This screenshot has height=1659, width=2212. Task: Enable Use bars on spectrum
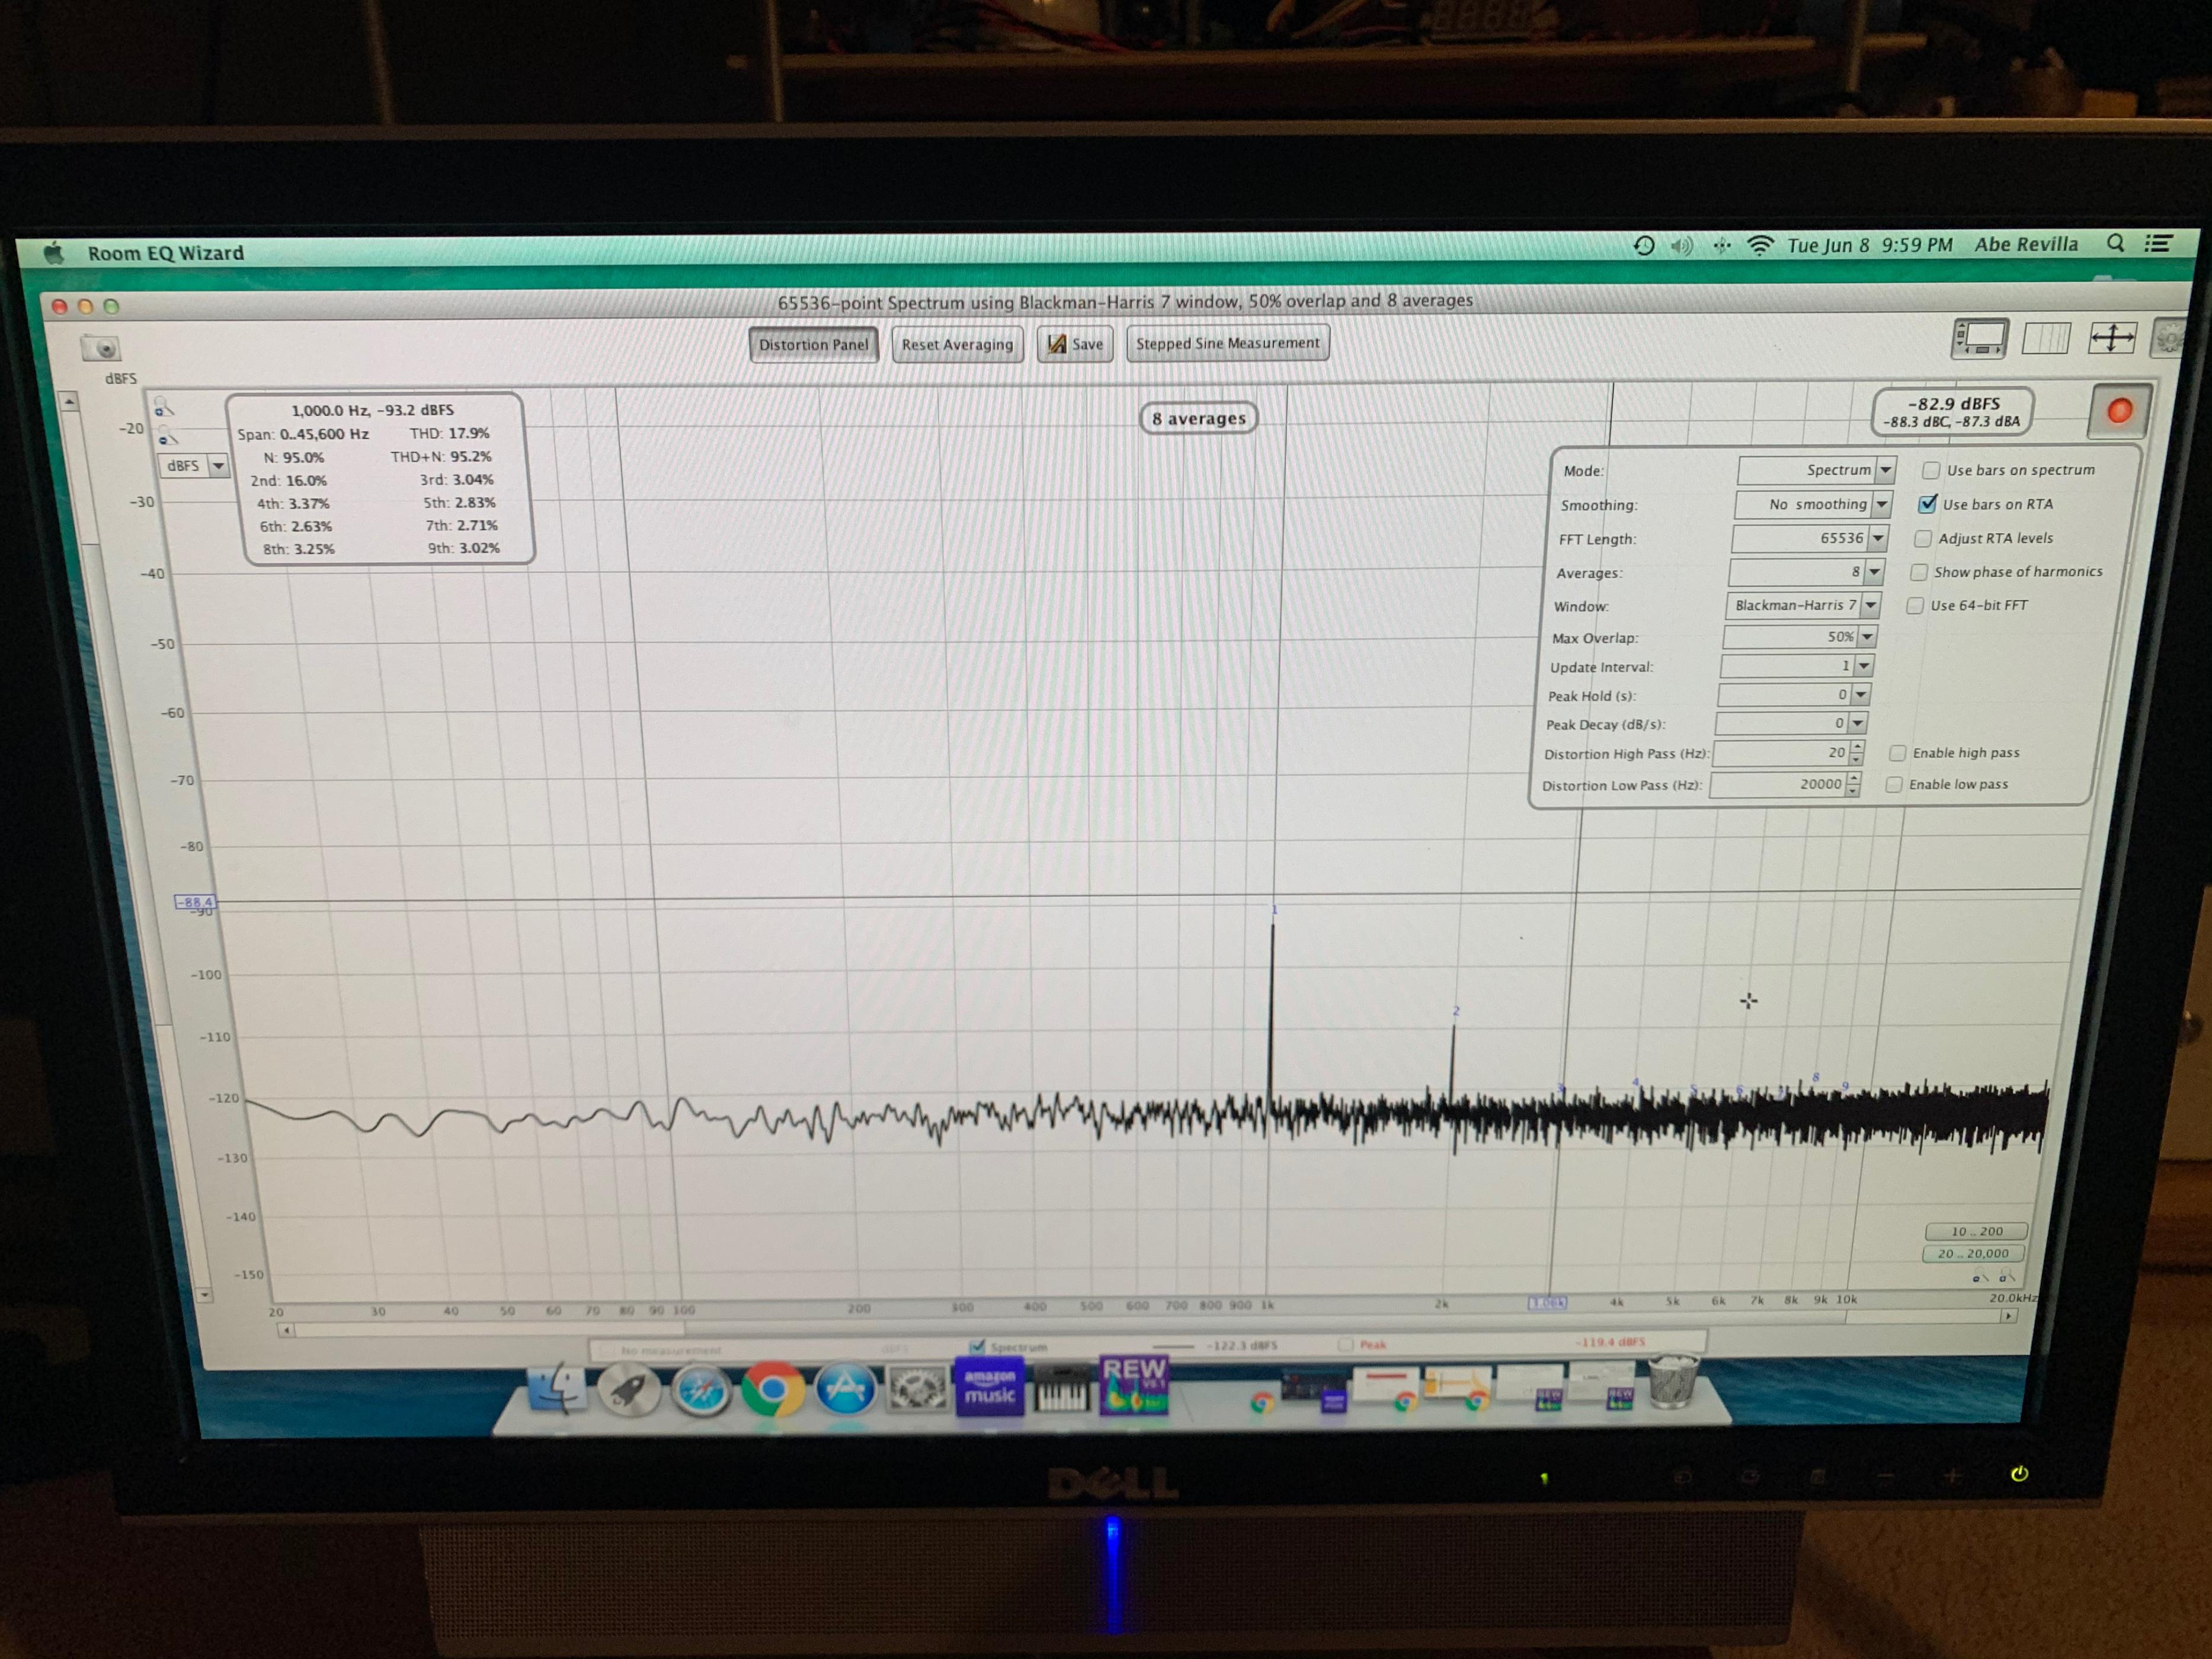click(1931, 470)
